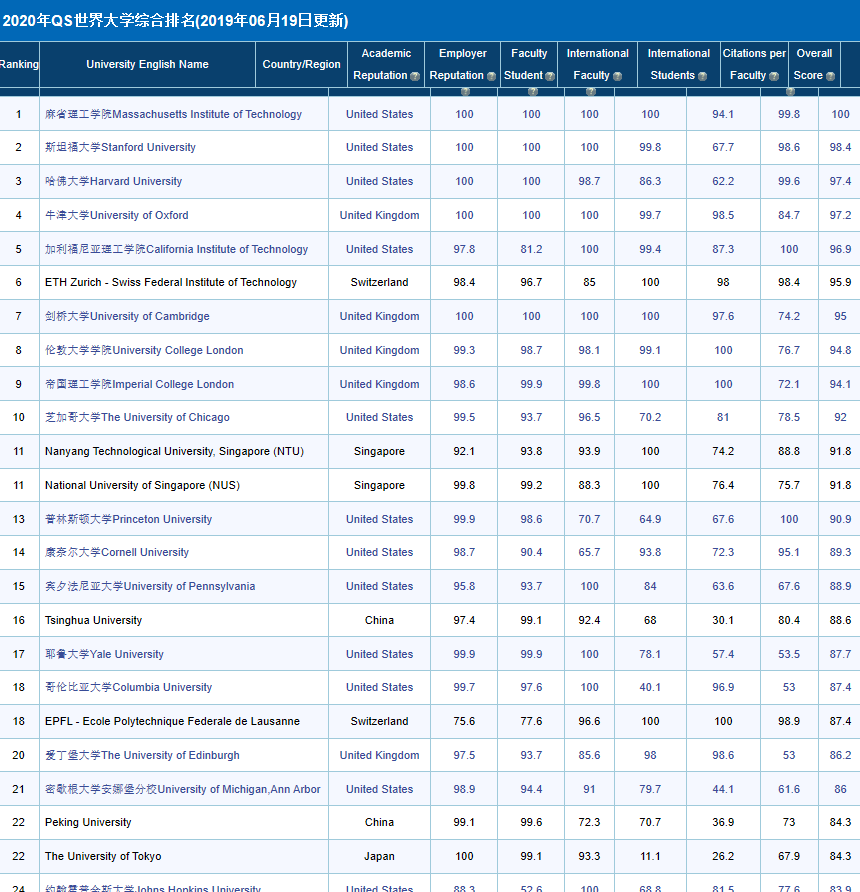Click help icon beside International Faculty
This screenshot has width=860, height=892.
pos(617,76)
